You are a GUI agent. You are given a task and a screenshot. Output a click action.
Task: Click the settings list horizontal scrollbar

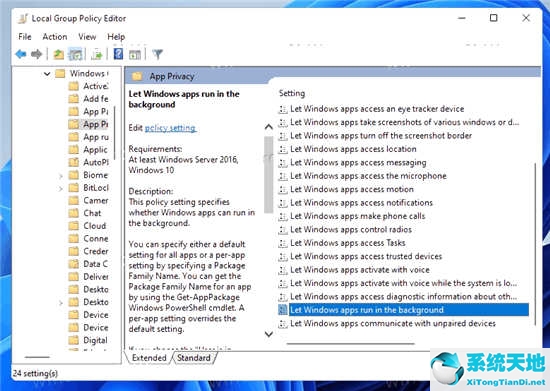coord(350,344)
